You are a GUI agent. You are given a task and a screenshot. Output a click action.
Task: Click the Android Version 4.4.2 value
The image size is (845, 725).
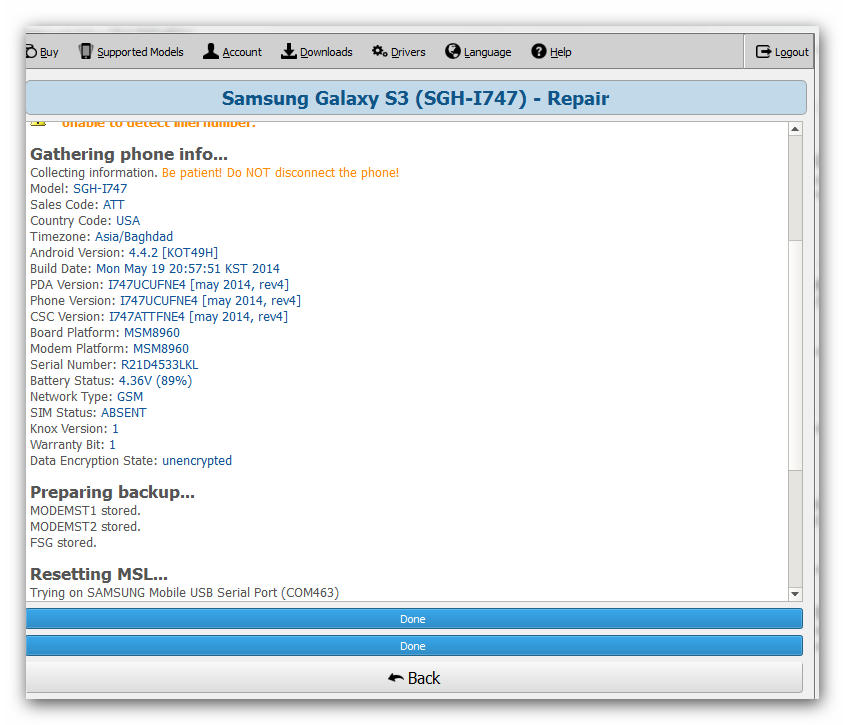click(x=173, y=252)
